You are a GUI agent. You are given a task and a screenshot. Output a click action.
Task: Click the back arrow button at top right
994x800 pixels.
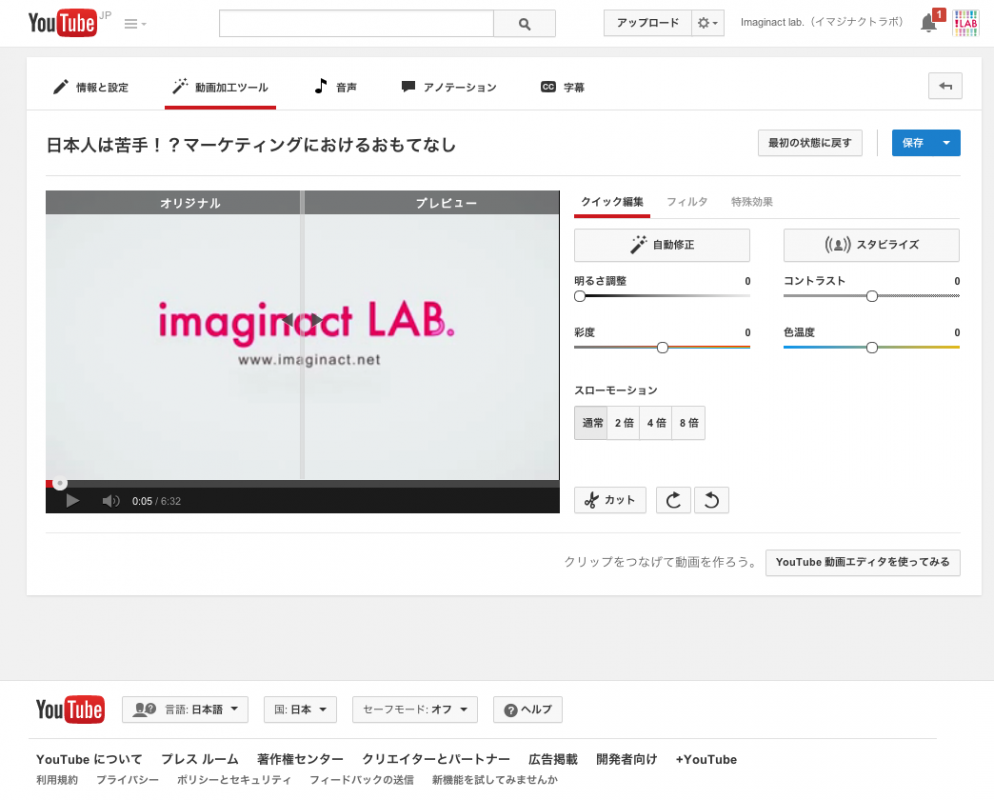coord(945,86)
